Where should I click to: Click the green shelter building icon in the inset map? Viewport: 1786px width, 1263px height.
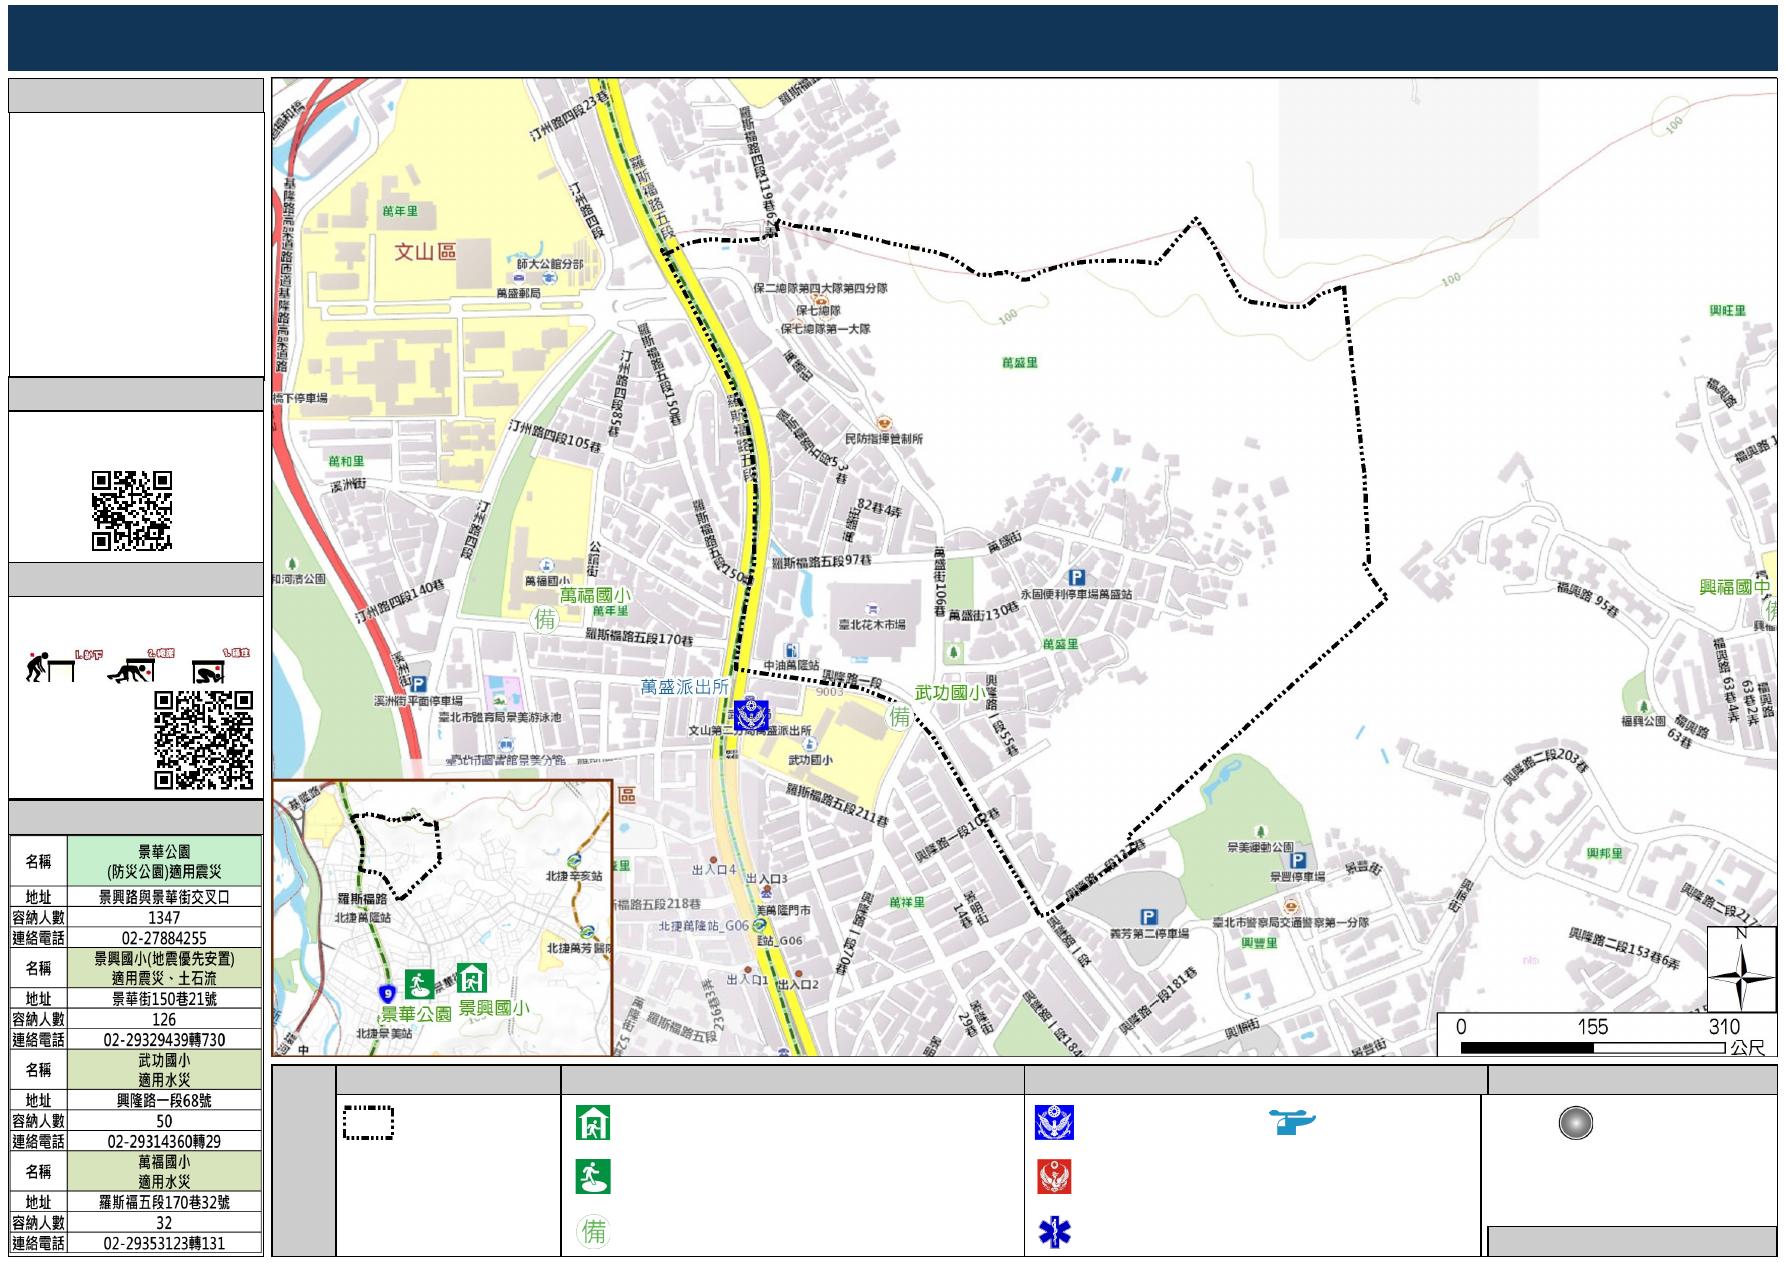click(x=471, y=978)
